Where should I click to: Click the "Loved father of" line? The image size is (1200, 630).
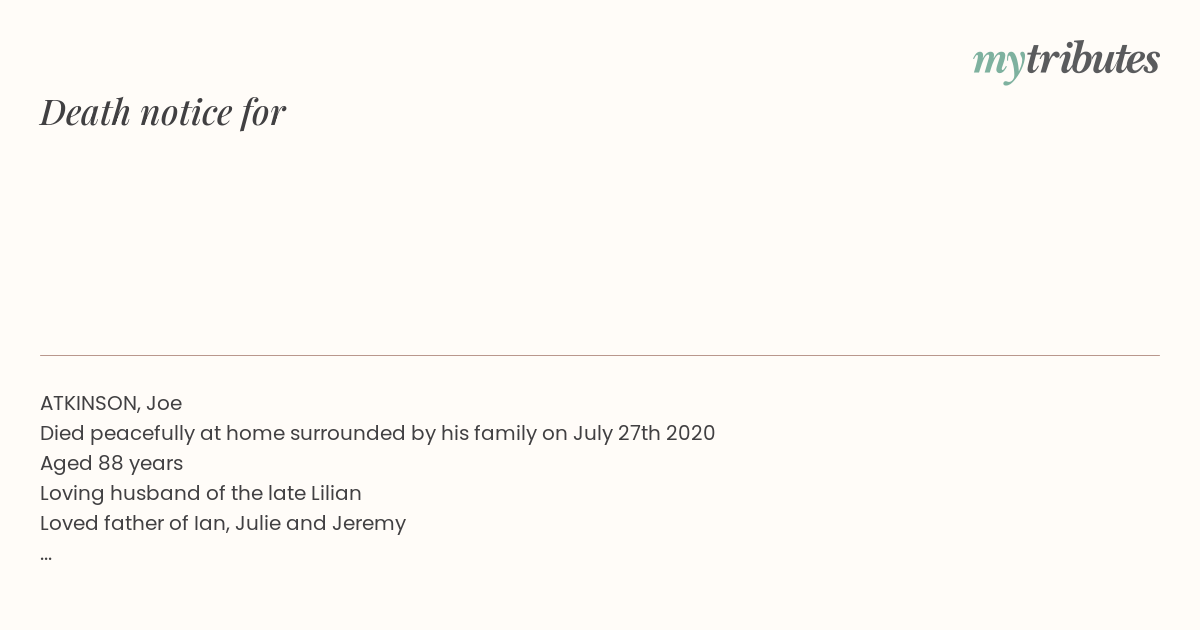pos(223,524)
